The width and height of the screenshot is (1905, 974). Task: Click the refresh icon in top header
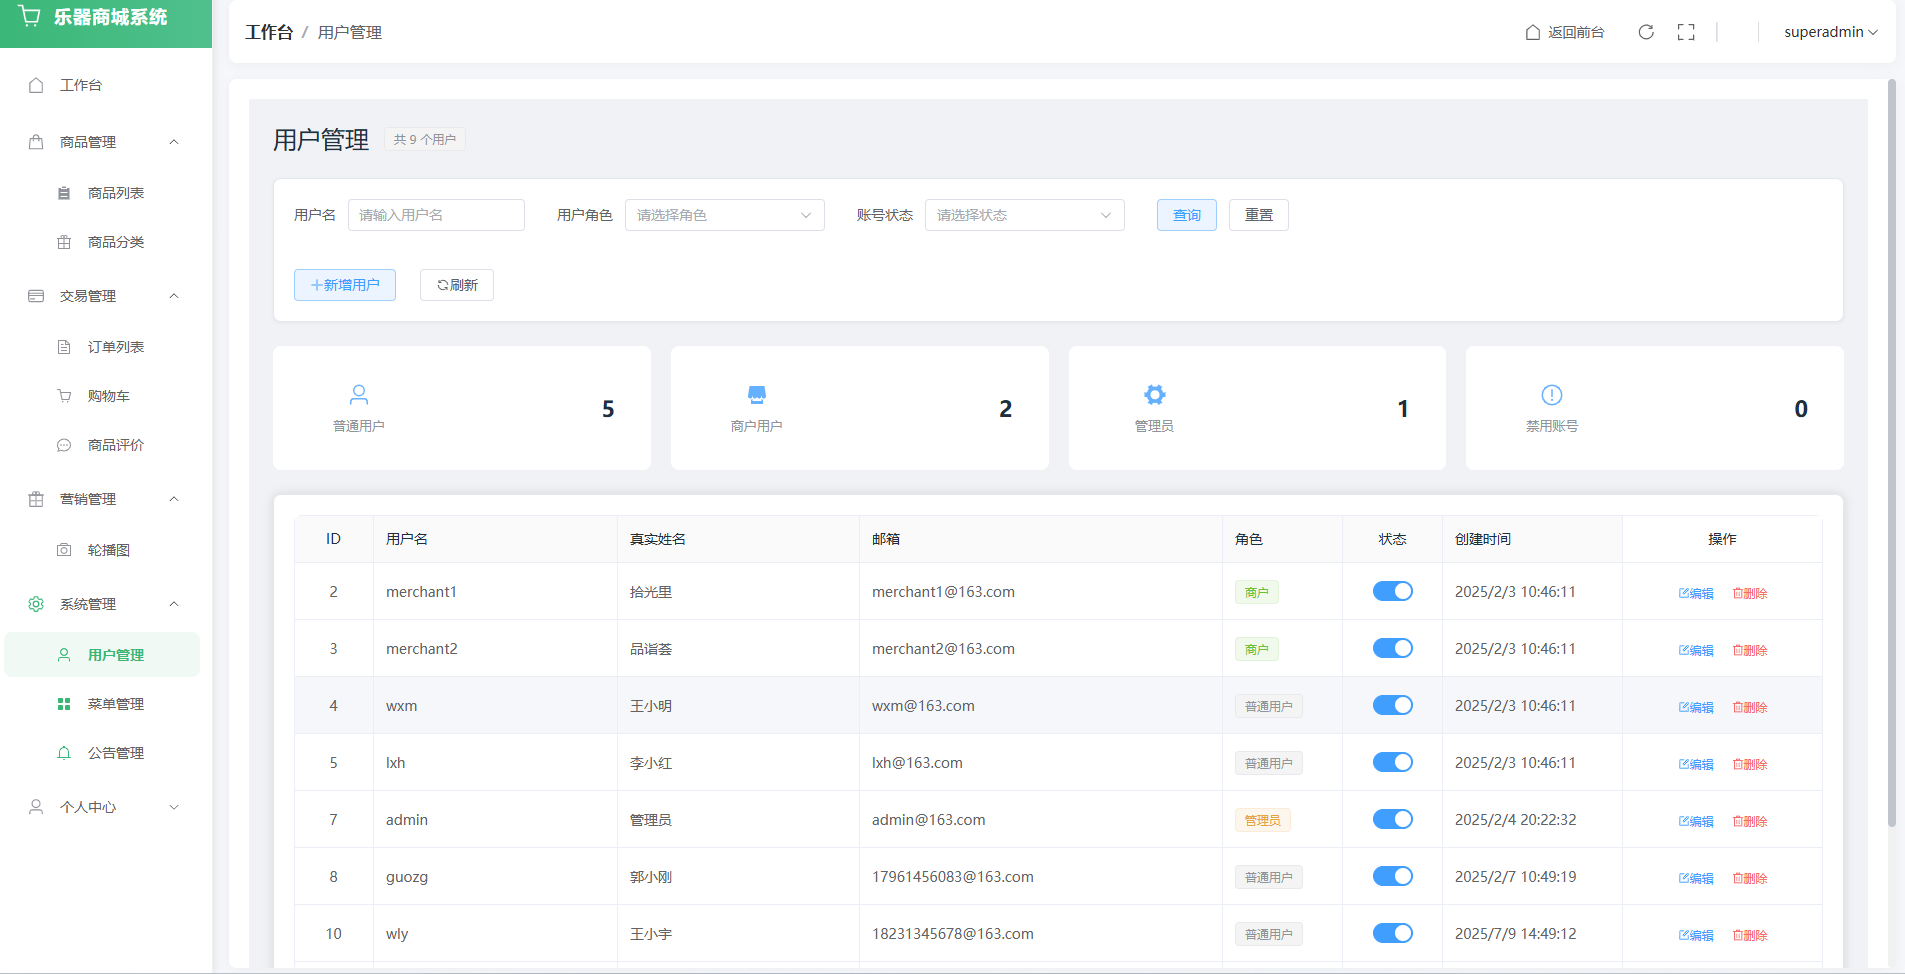click(x=1645, y=32)
